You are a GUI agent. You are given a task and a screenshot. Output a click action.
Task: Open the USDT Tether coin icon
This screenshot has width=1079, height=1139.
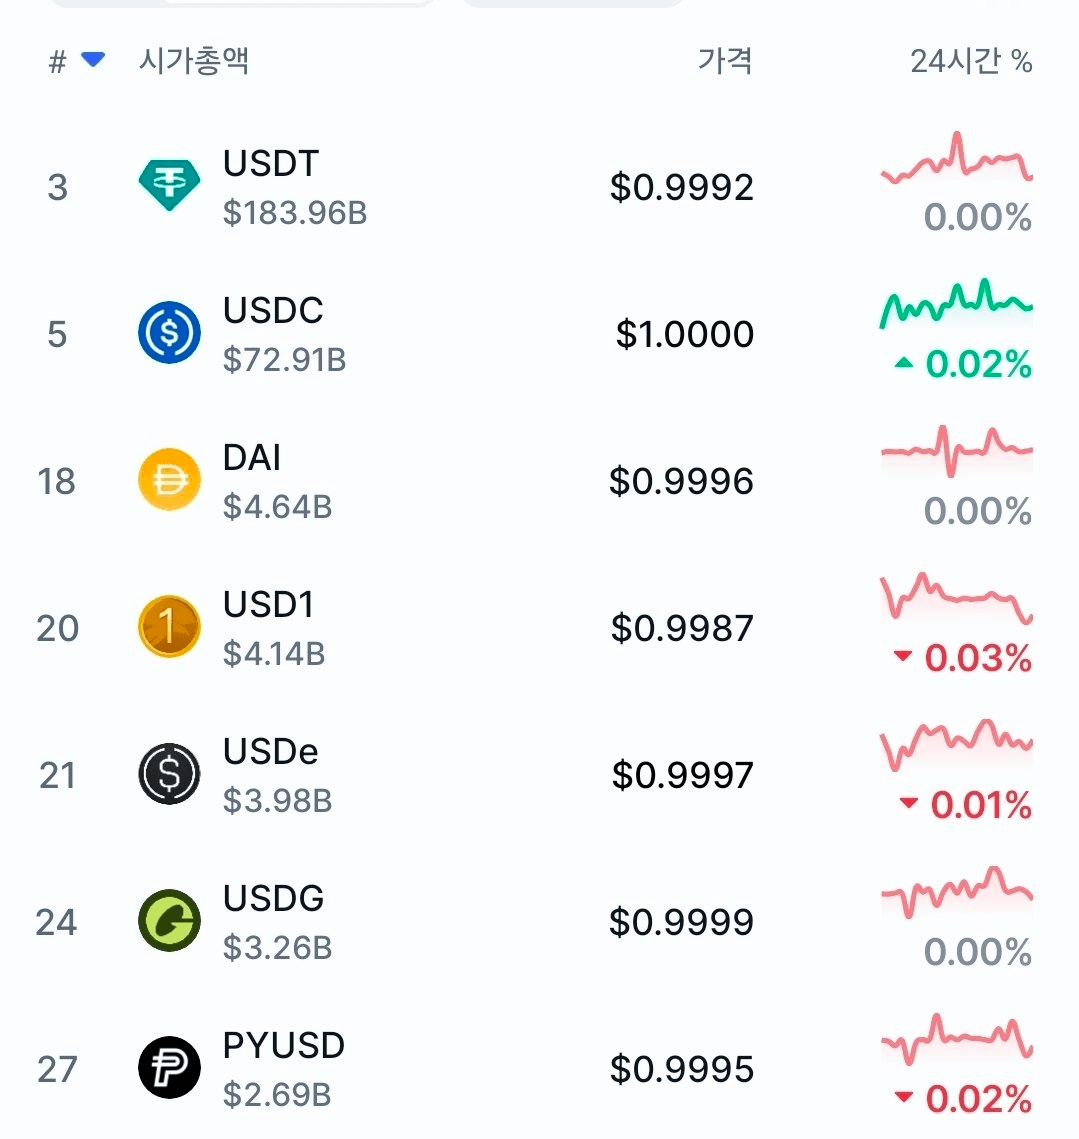click(169, 185)
